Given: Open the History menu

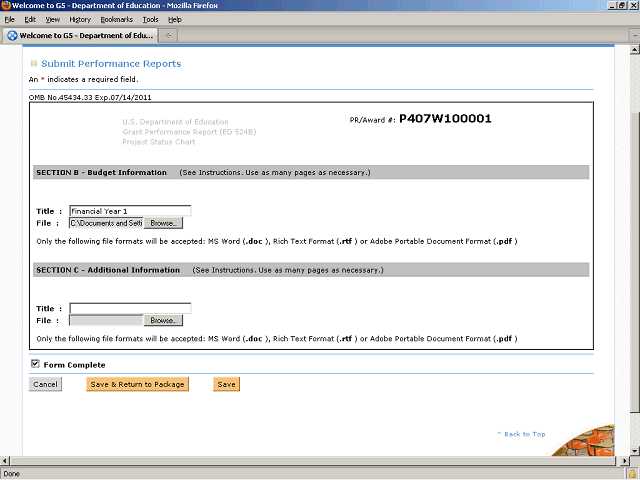Looking at the screenshot, I should coord(80,20).
